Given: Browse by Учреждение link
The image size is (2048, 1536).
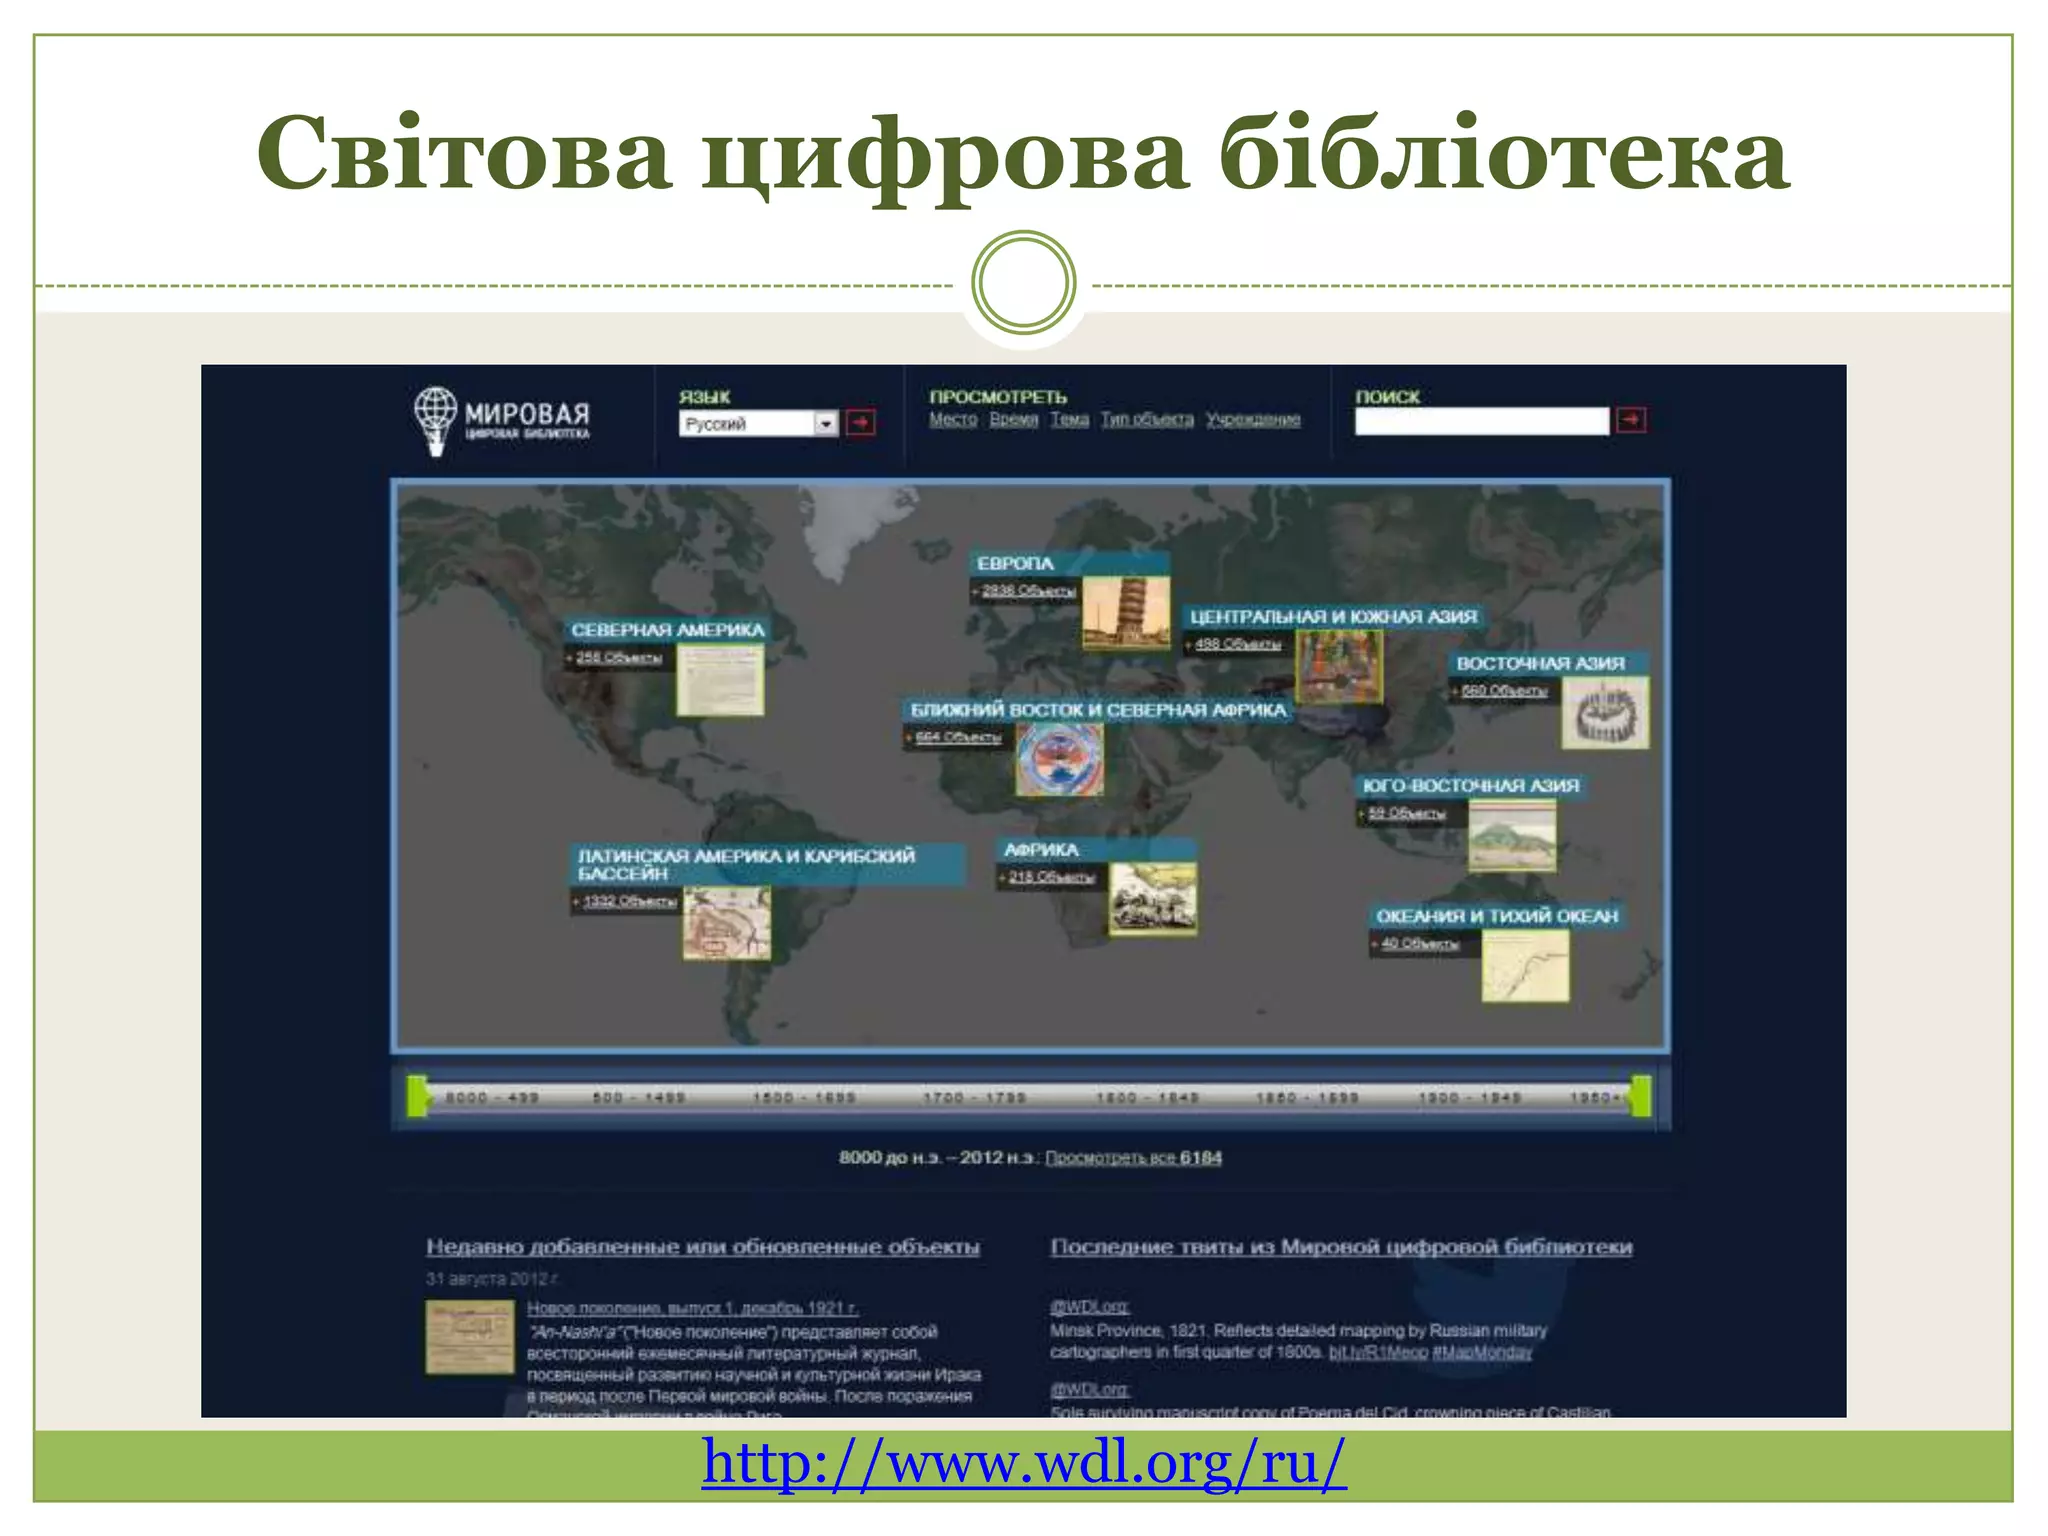Looking at the screenshot, I should click(x=1252, y=419).
